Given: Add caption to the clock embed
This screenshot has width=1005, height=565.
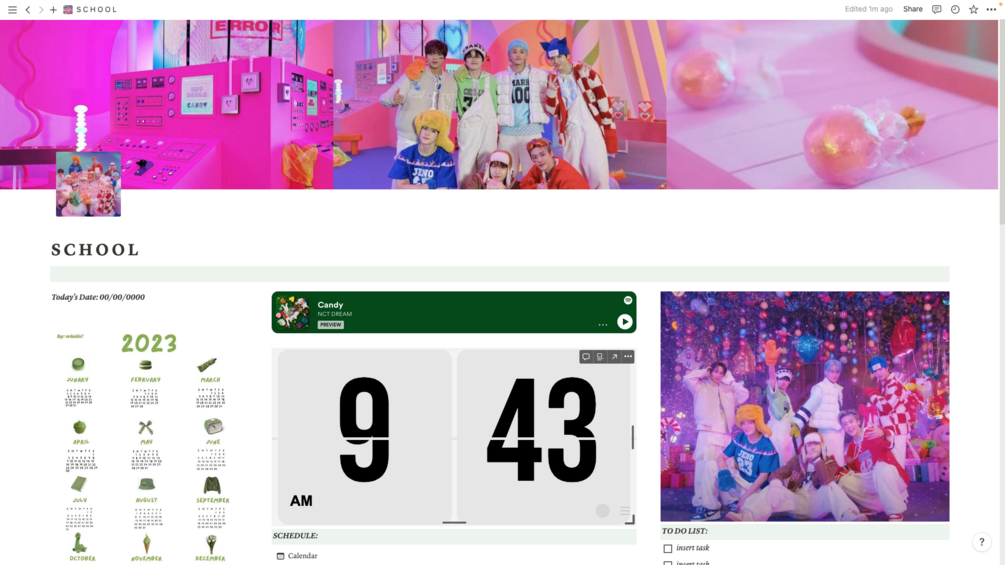Looking at the screenshot, I should click(600, 357).
